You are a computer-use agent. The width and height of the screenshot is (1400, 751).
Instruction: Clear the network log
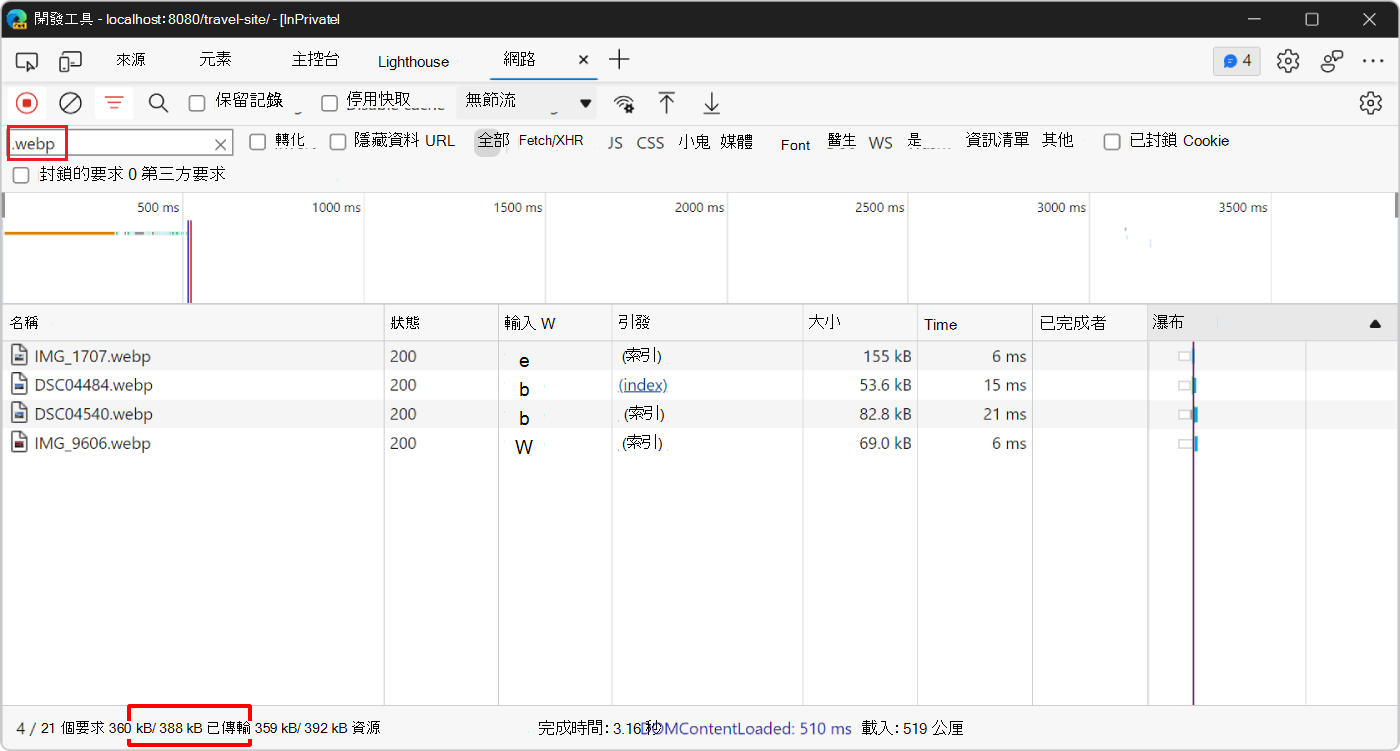tap(70, 103)
